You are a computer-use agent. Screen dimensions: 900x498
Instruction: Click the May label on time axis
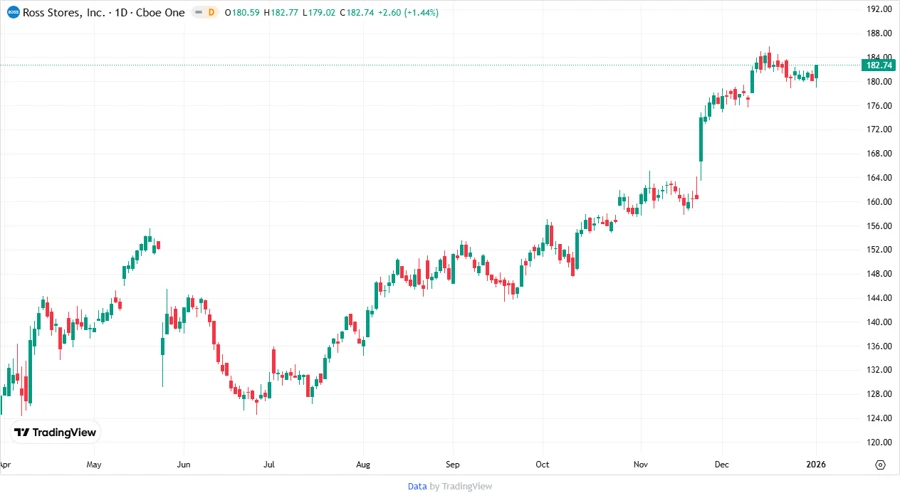(94, 464)
